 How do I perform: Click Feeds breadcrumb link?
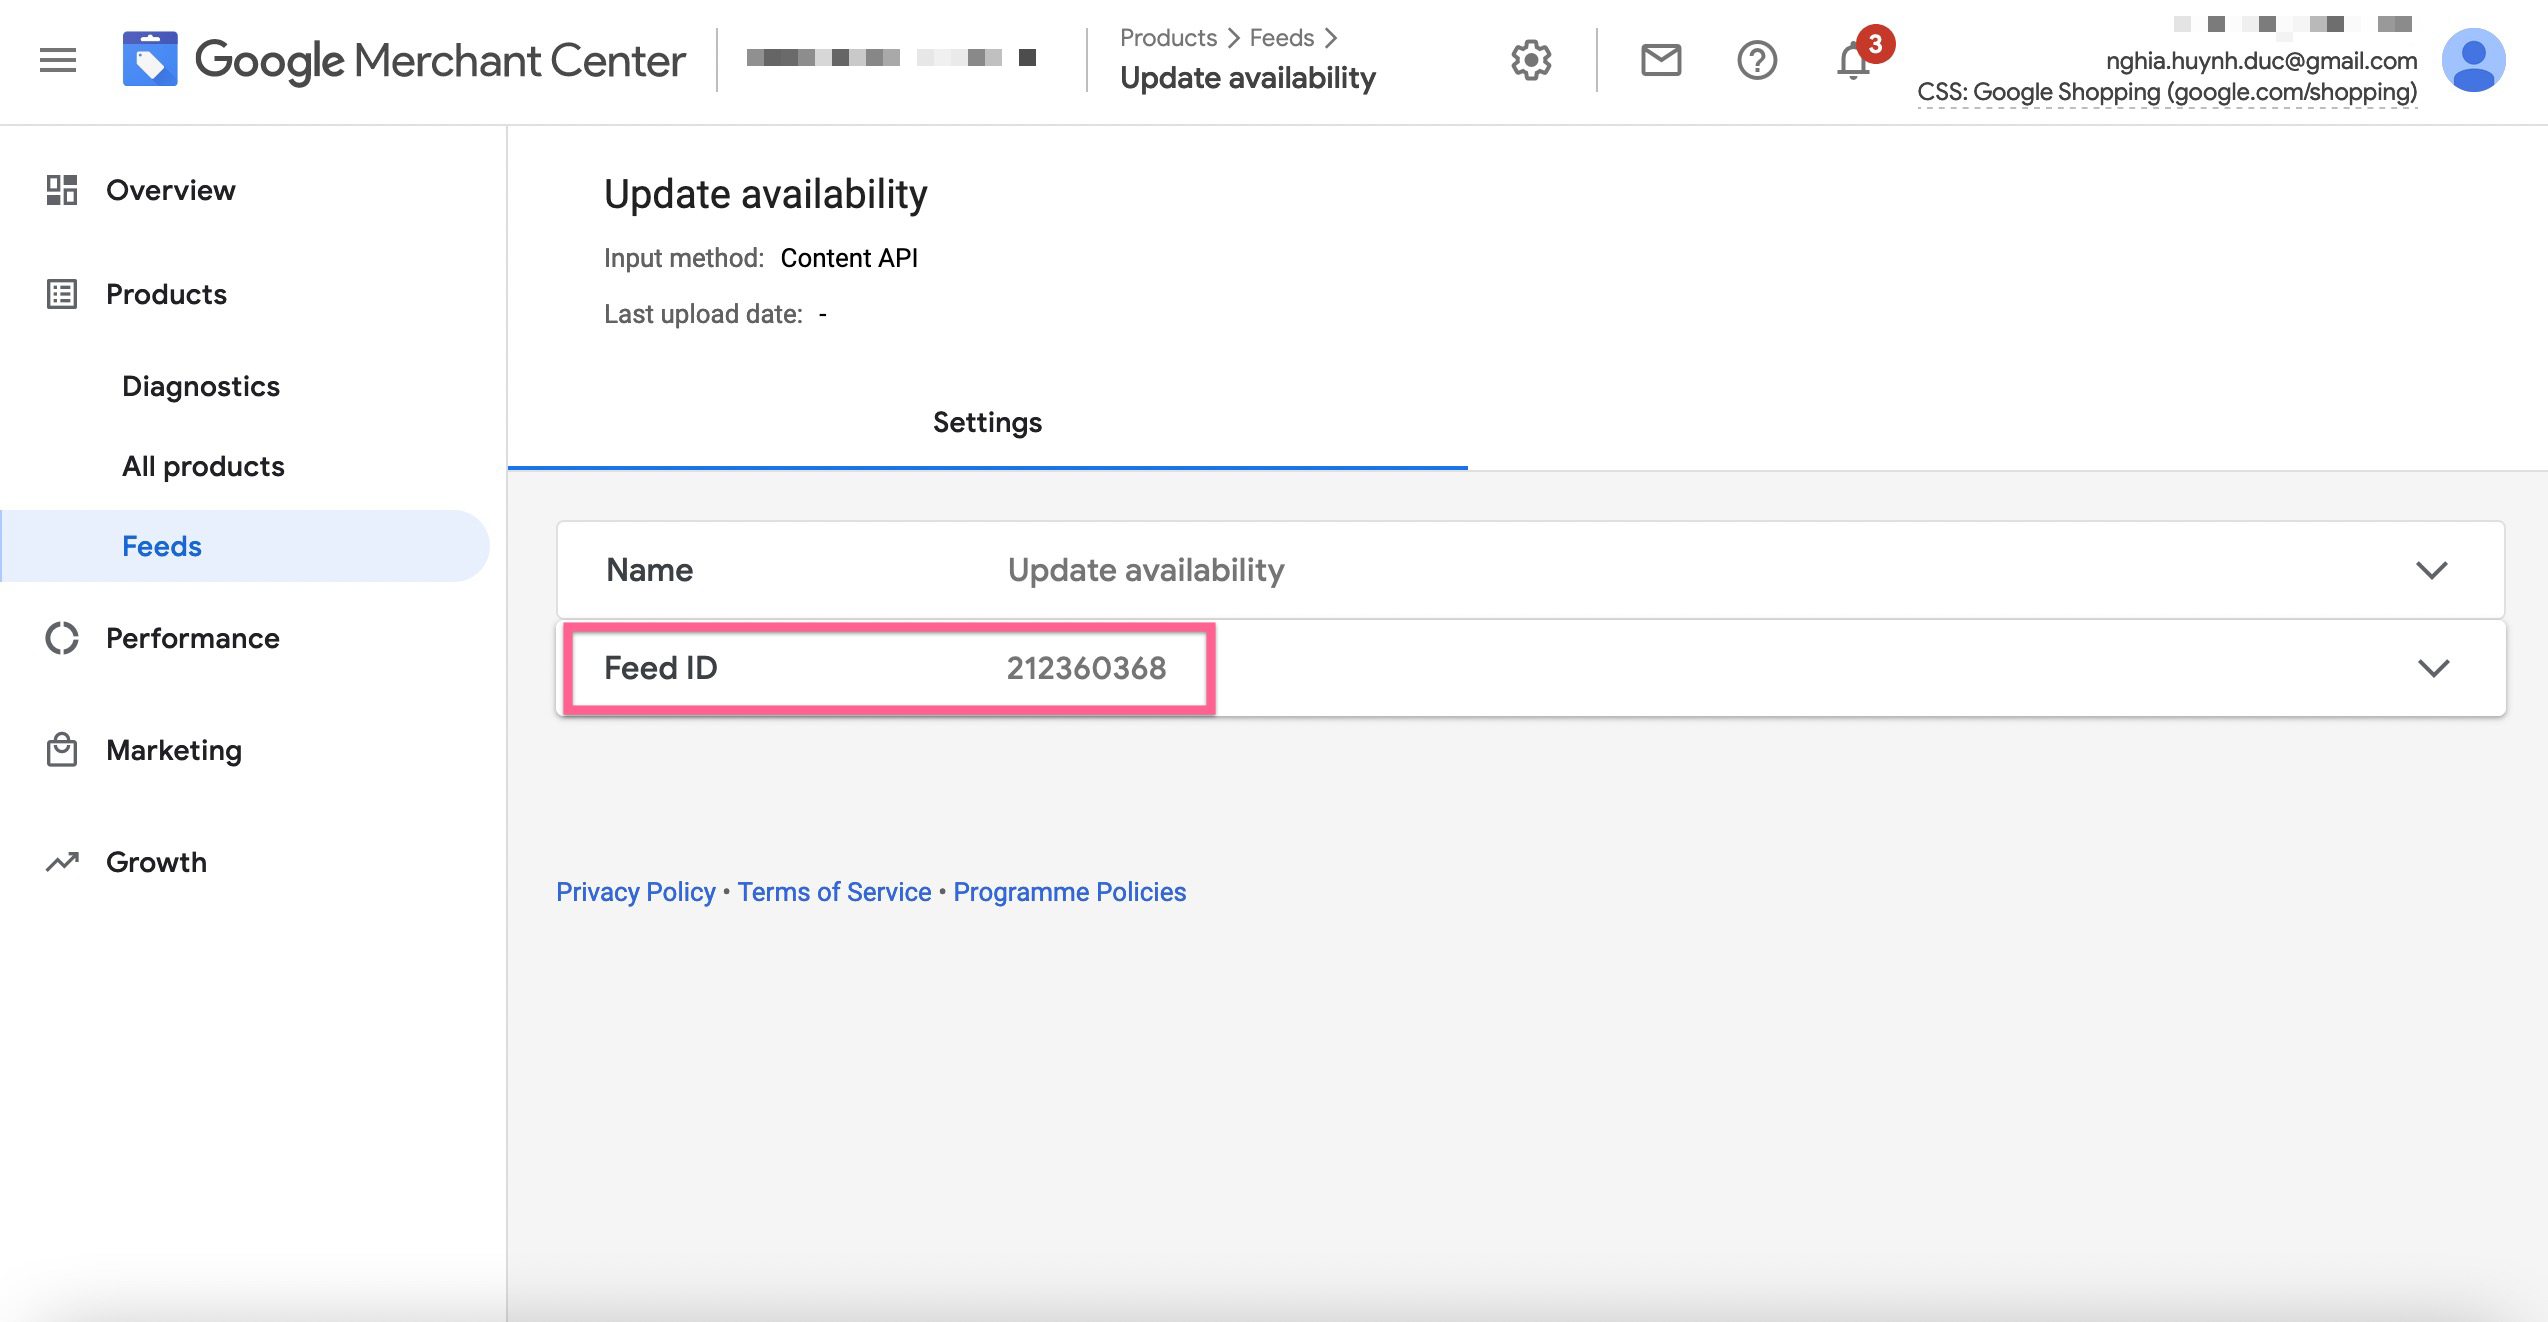1281,38
